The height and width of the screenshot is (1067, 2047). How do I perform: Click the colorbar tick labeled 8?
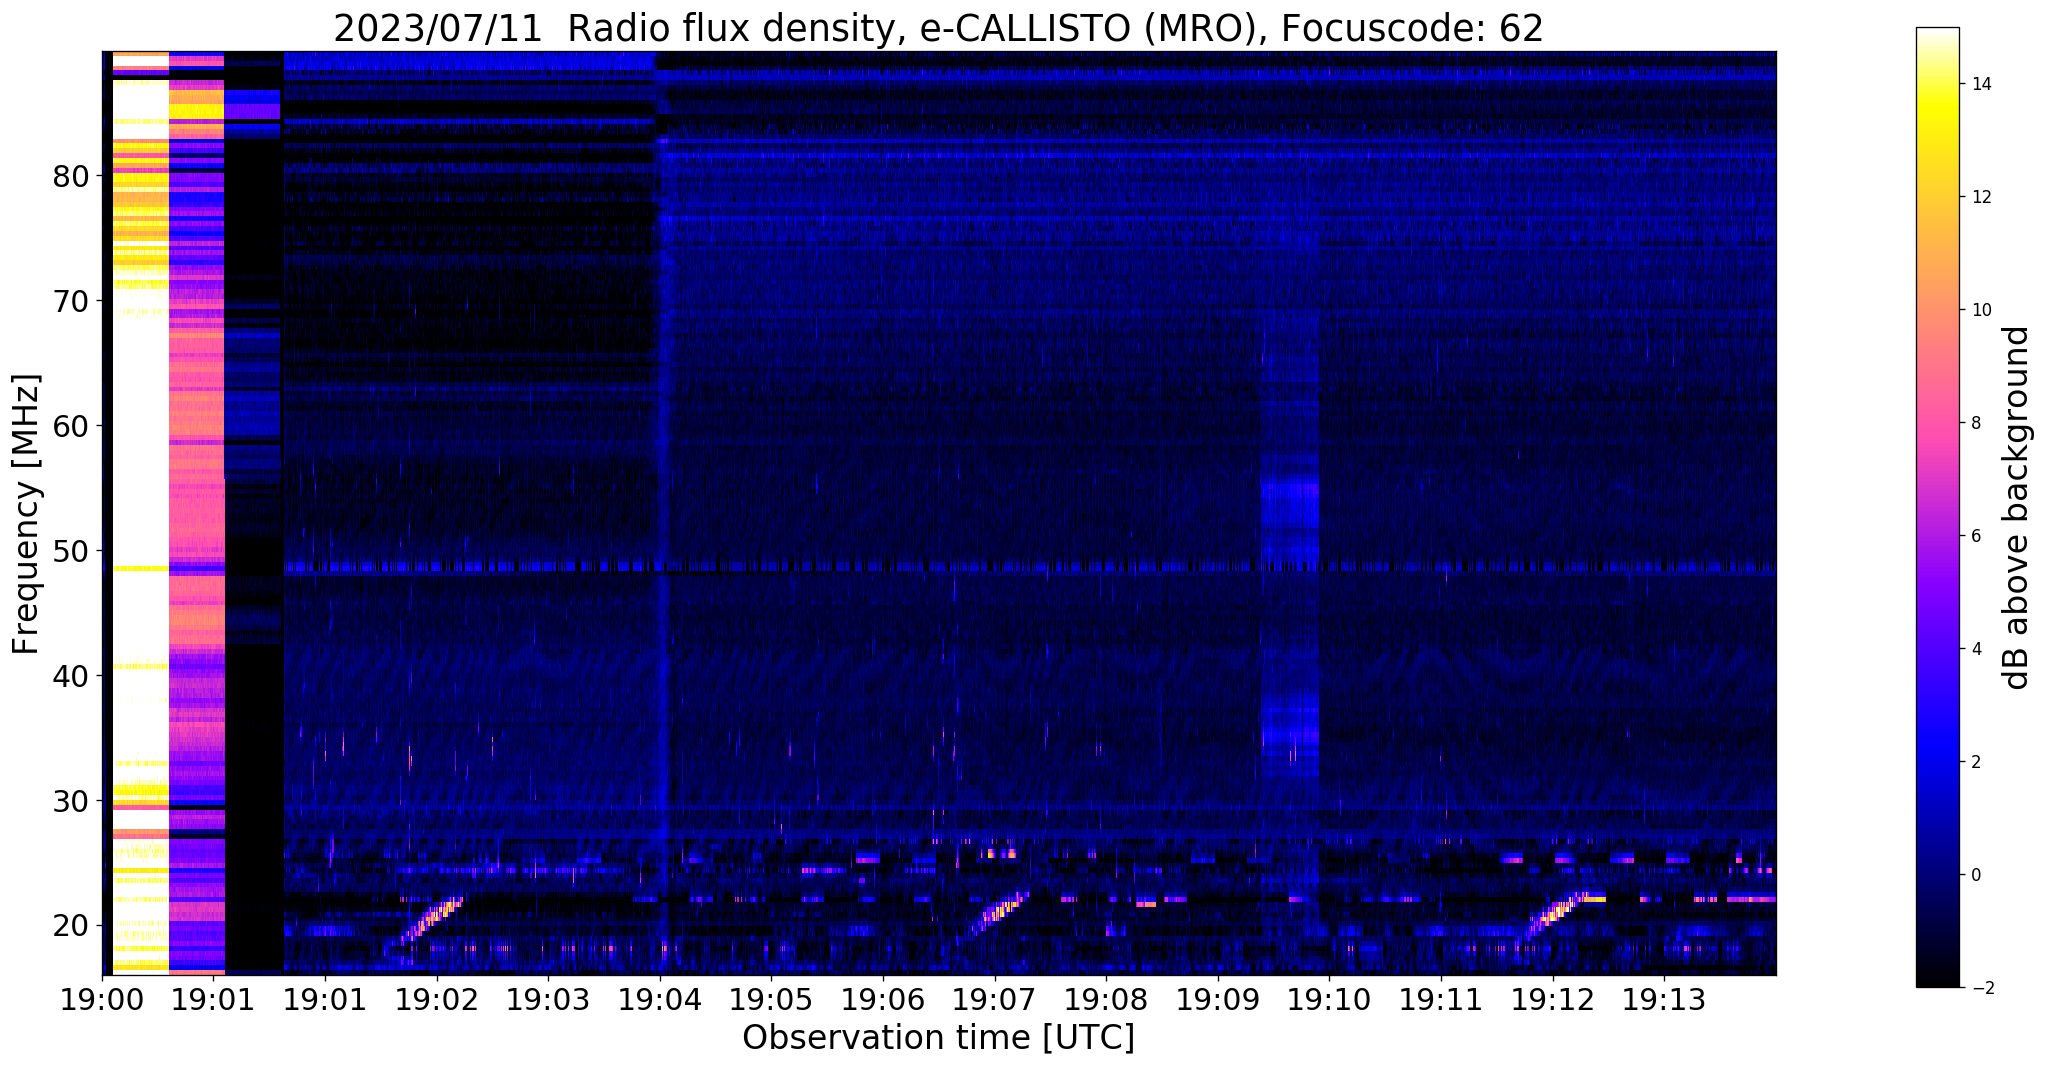click(x=1975, y=423)
